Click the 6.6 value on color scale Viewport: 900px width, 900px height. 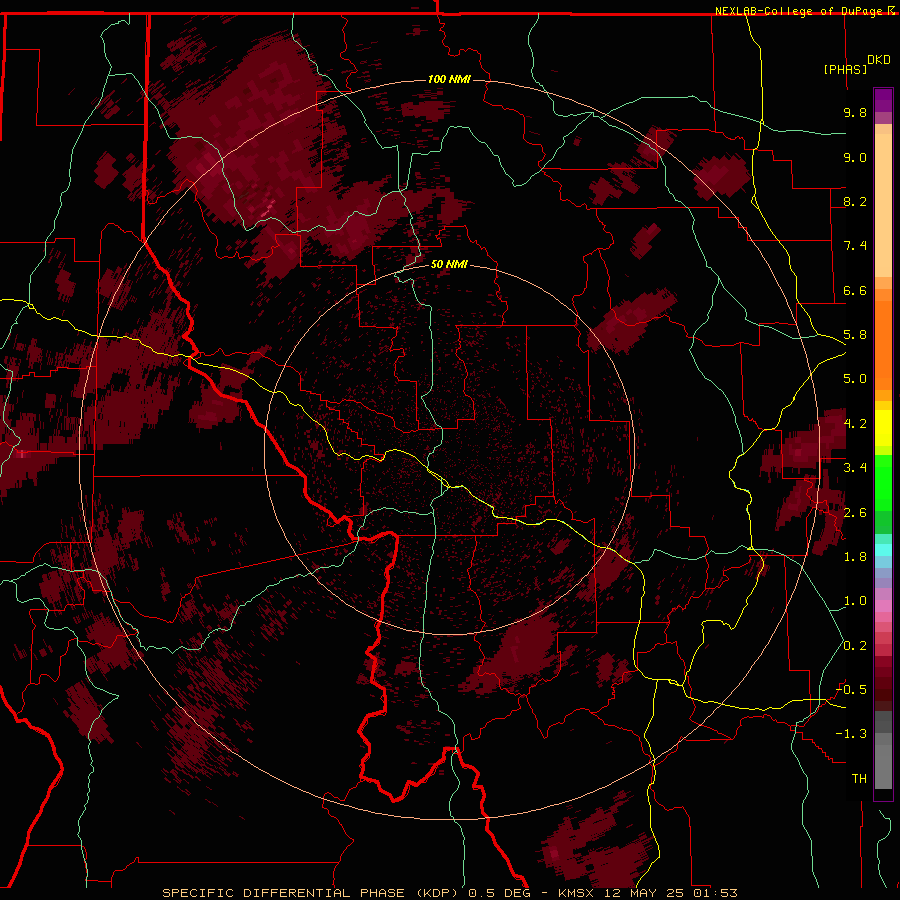tap(855, 290)
